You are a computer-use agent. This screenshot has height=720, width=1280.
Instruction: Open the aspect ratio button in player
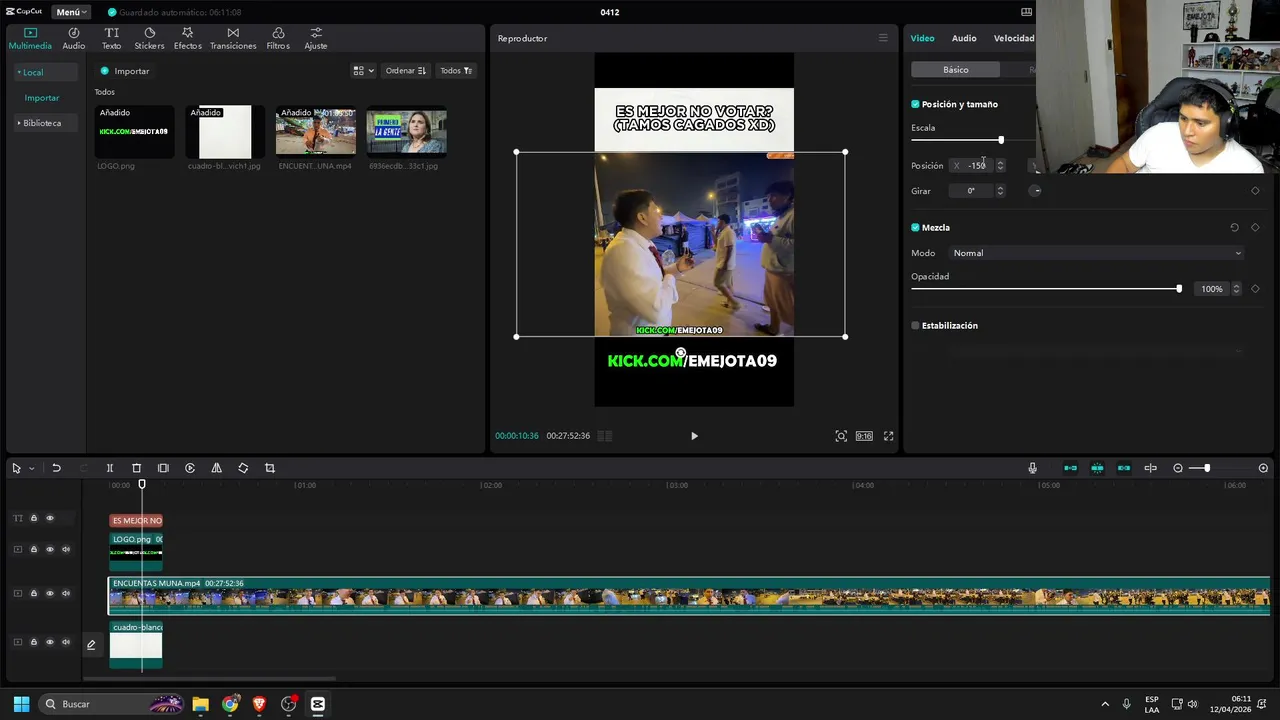click(864, 436)
